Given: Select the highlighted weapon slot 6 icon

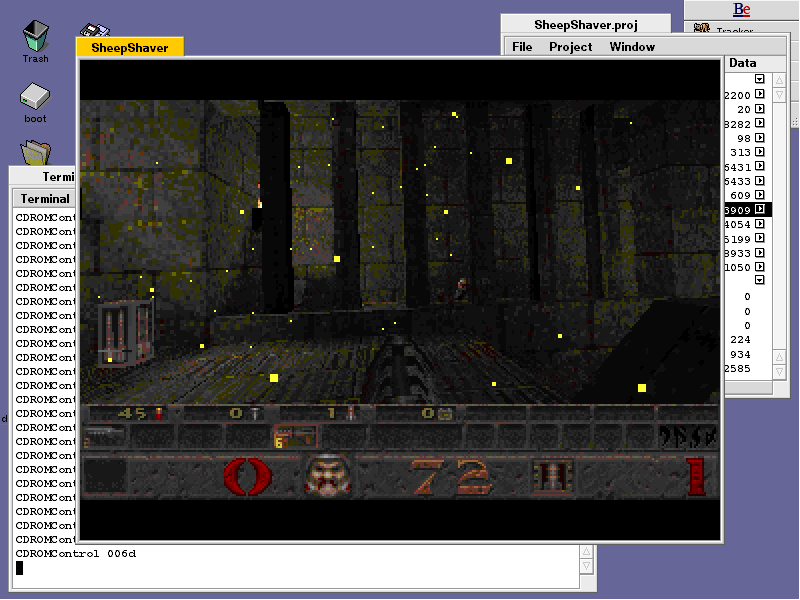Looking at the screenshot, I should point(296,437).
